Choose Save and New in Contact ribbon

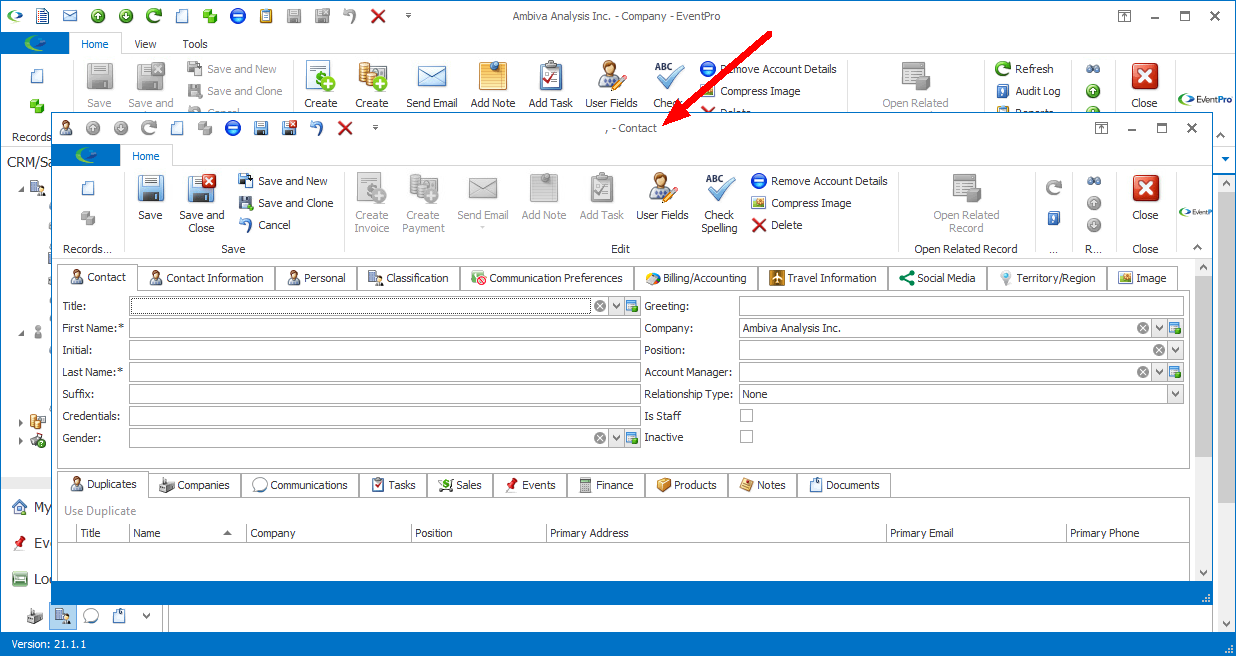pyautogui.click(x=283, y=181)
